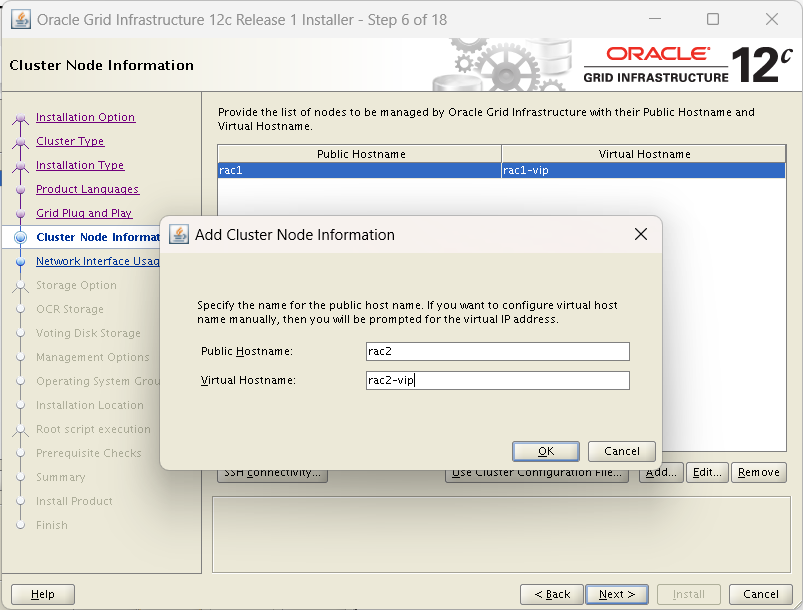Click Use Cluster Configuration File button
The width and height of the screenshot is (803, 610).
tap(537, 473)
